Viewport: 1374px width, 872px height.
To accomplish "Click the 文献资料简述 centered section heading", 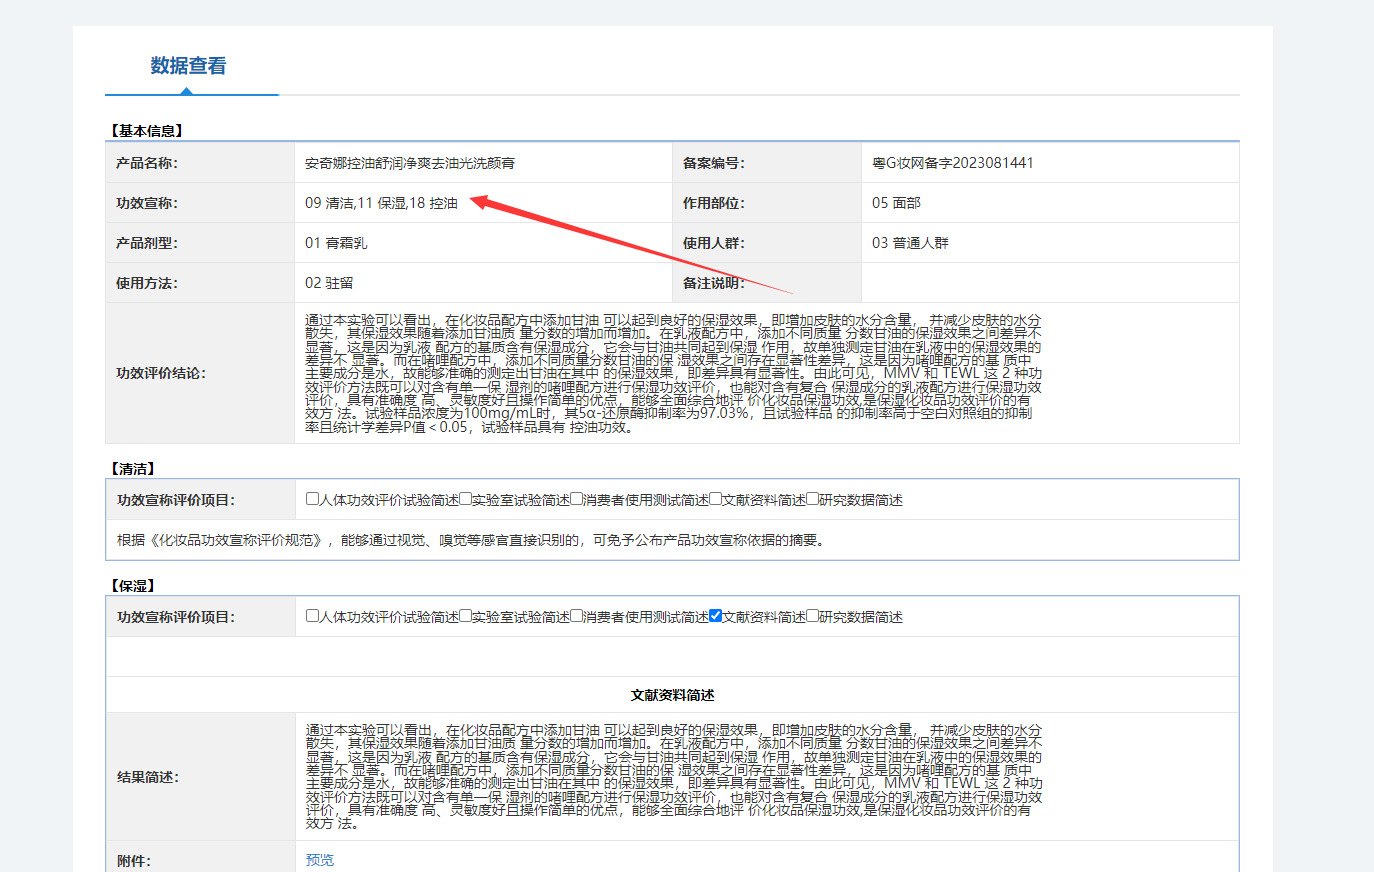I will [x=672, y=695].
